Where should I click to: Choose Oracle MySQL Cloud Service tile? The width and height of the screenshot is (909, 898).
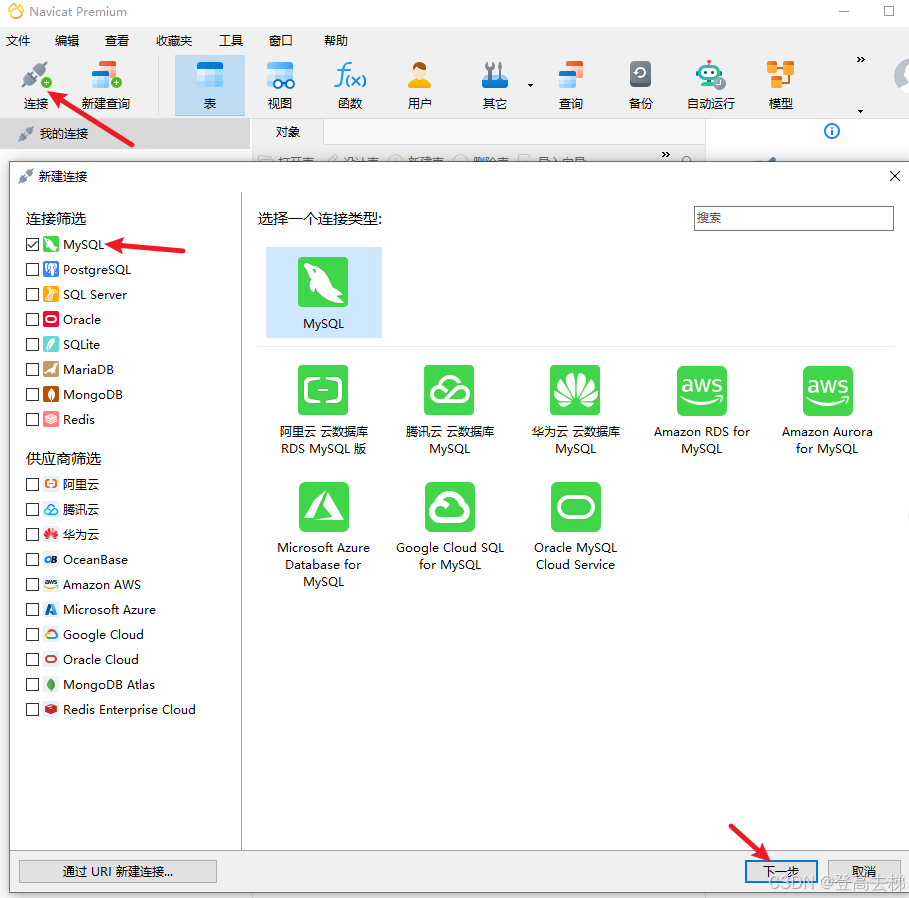(x=575, y=526)
